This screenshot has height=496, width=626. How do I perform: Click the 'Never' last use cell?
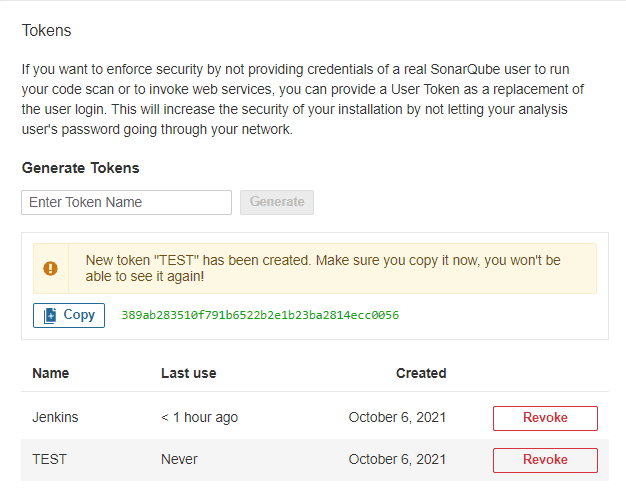(x=179, y=459)
